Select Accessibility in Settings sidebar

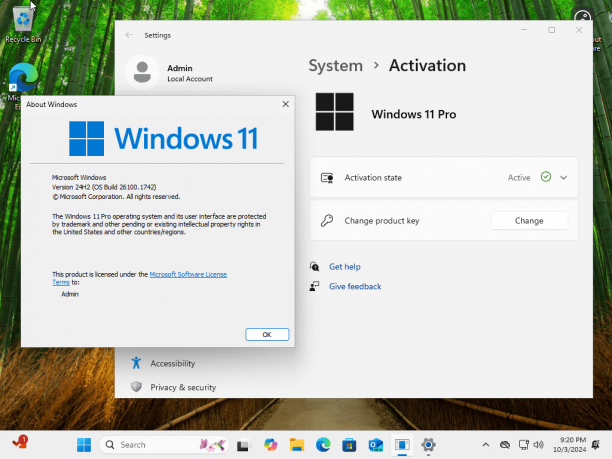[173, 363]
